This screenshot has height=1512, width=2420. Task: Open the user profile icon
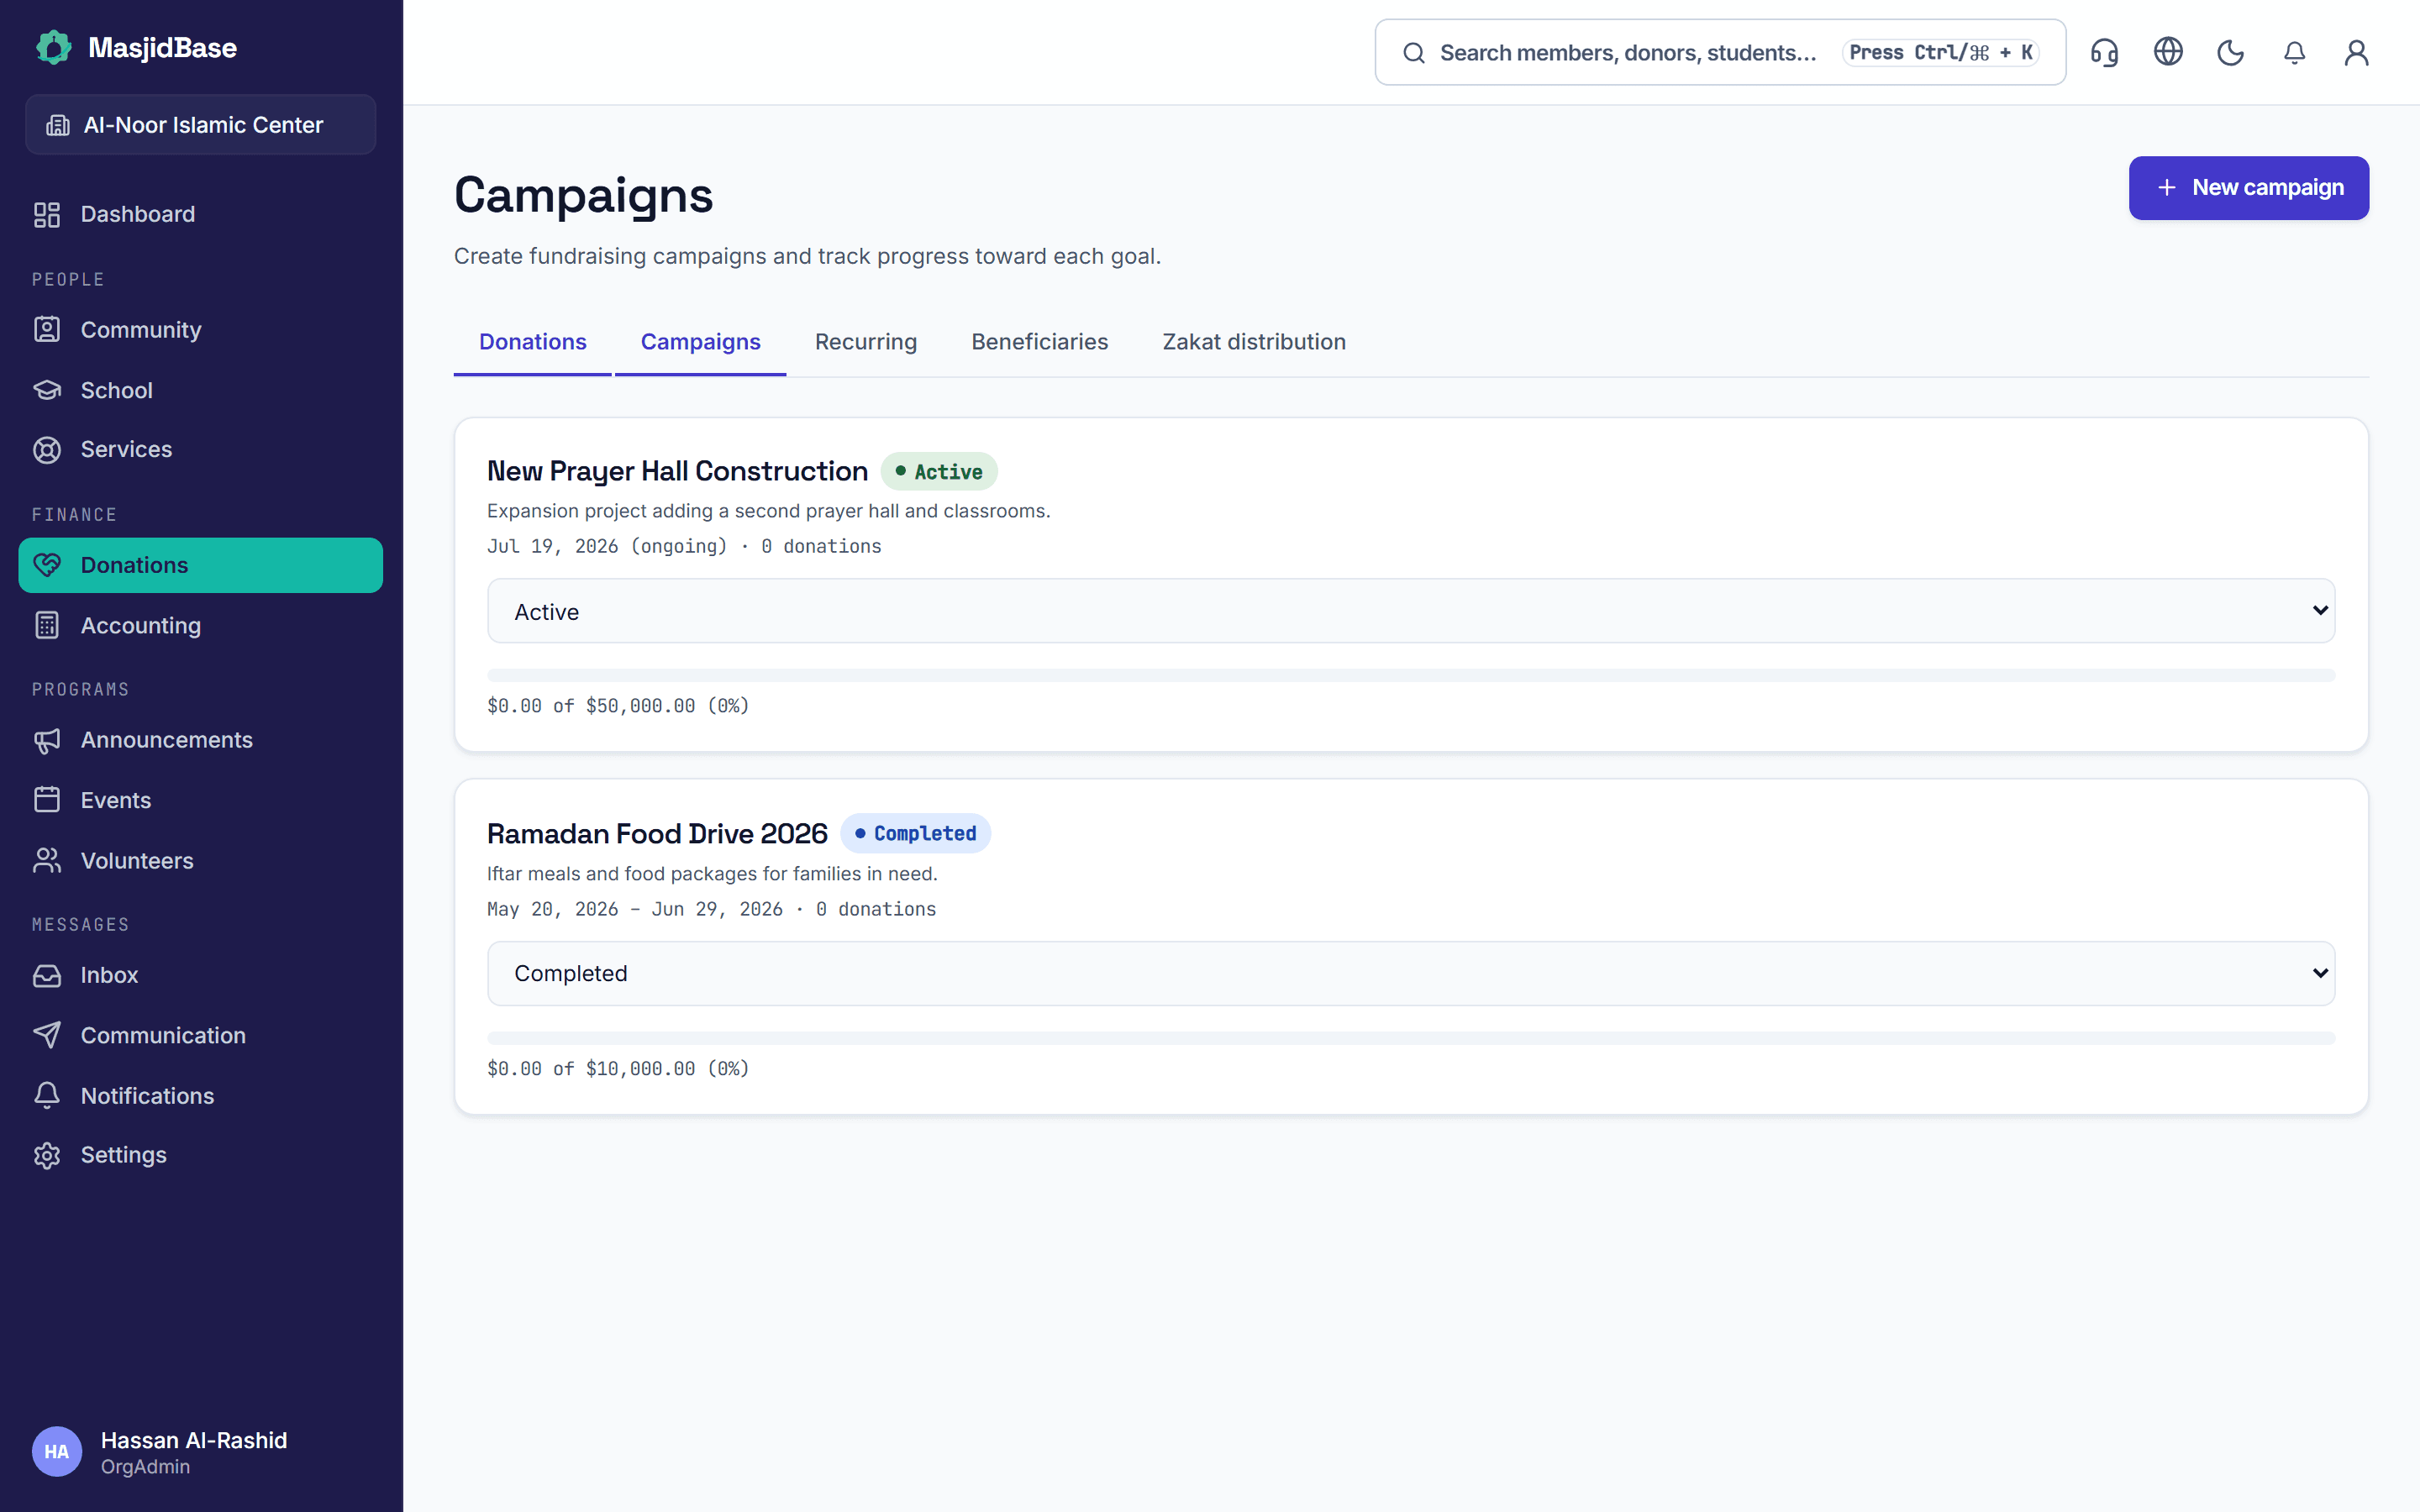point(2356,52)
